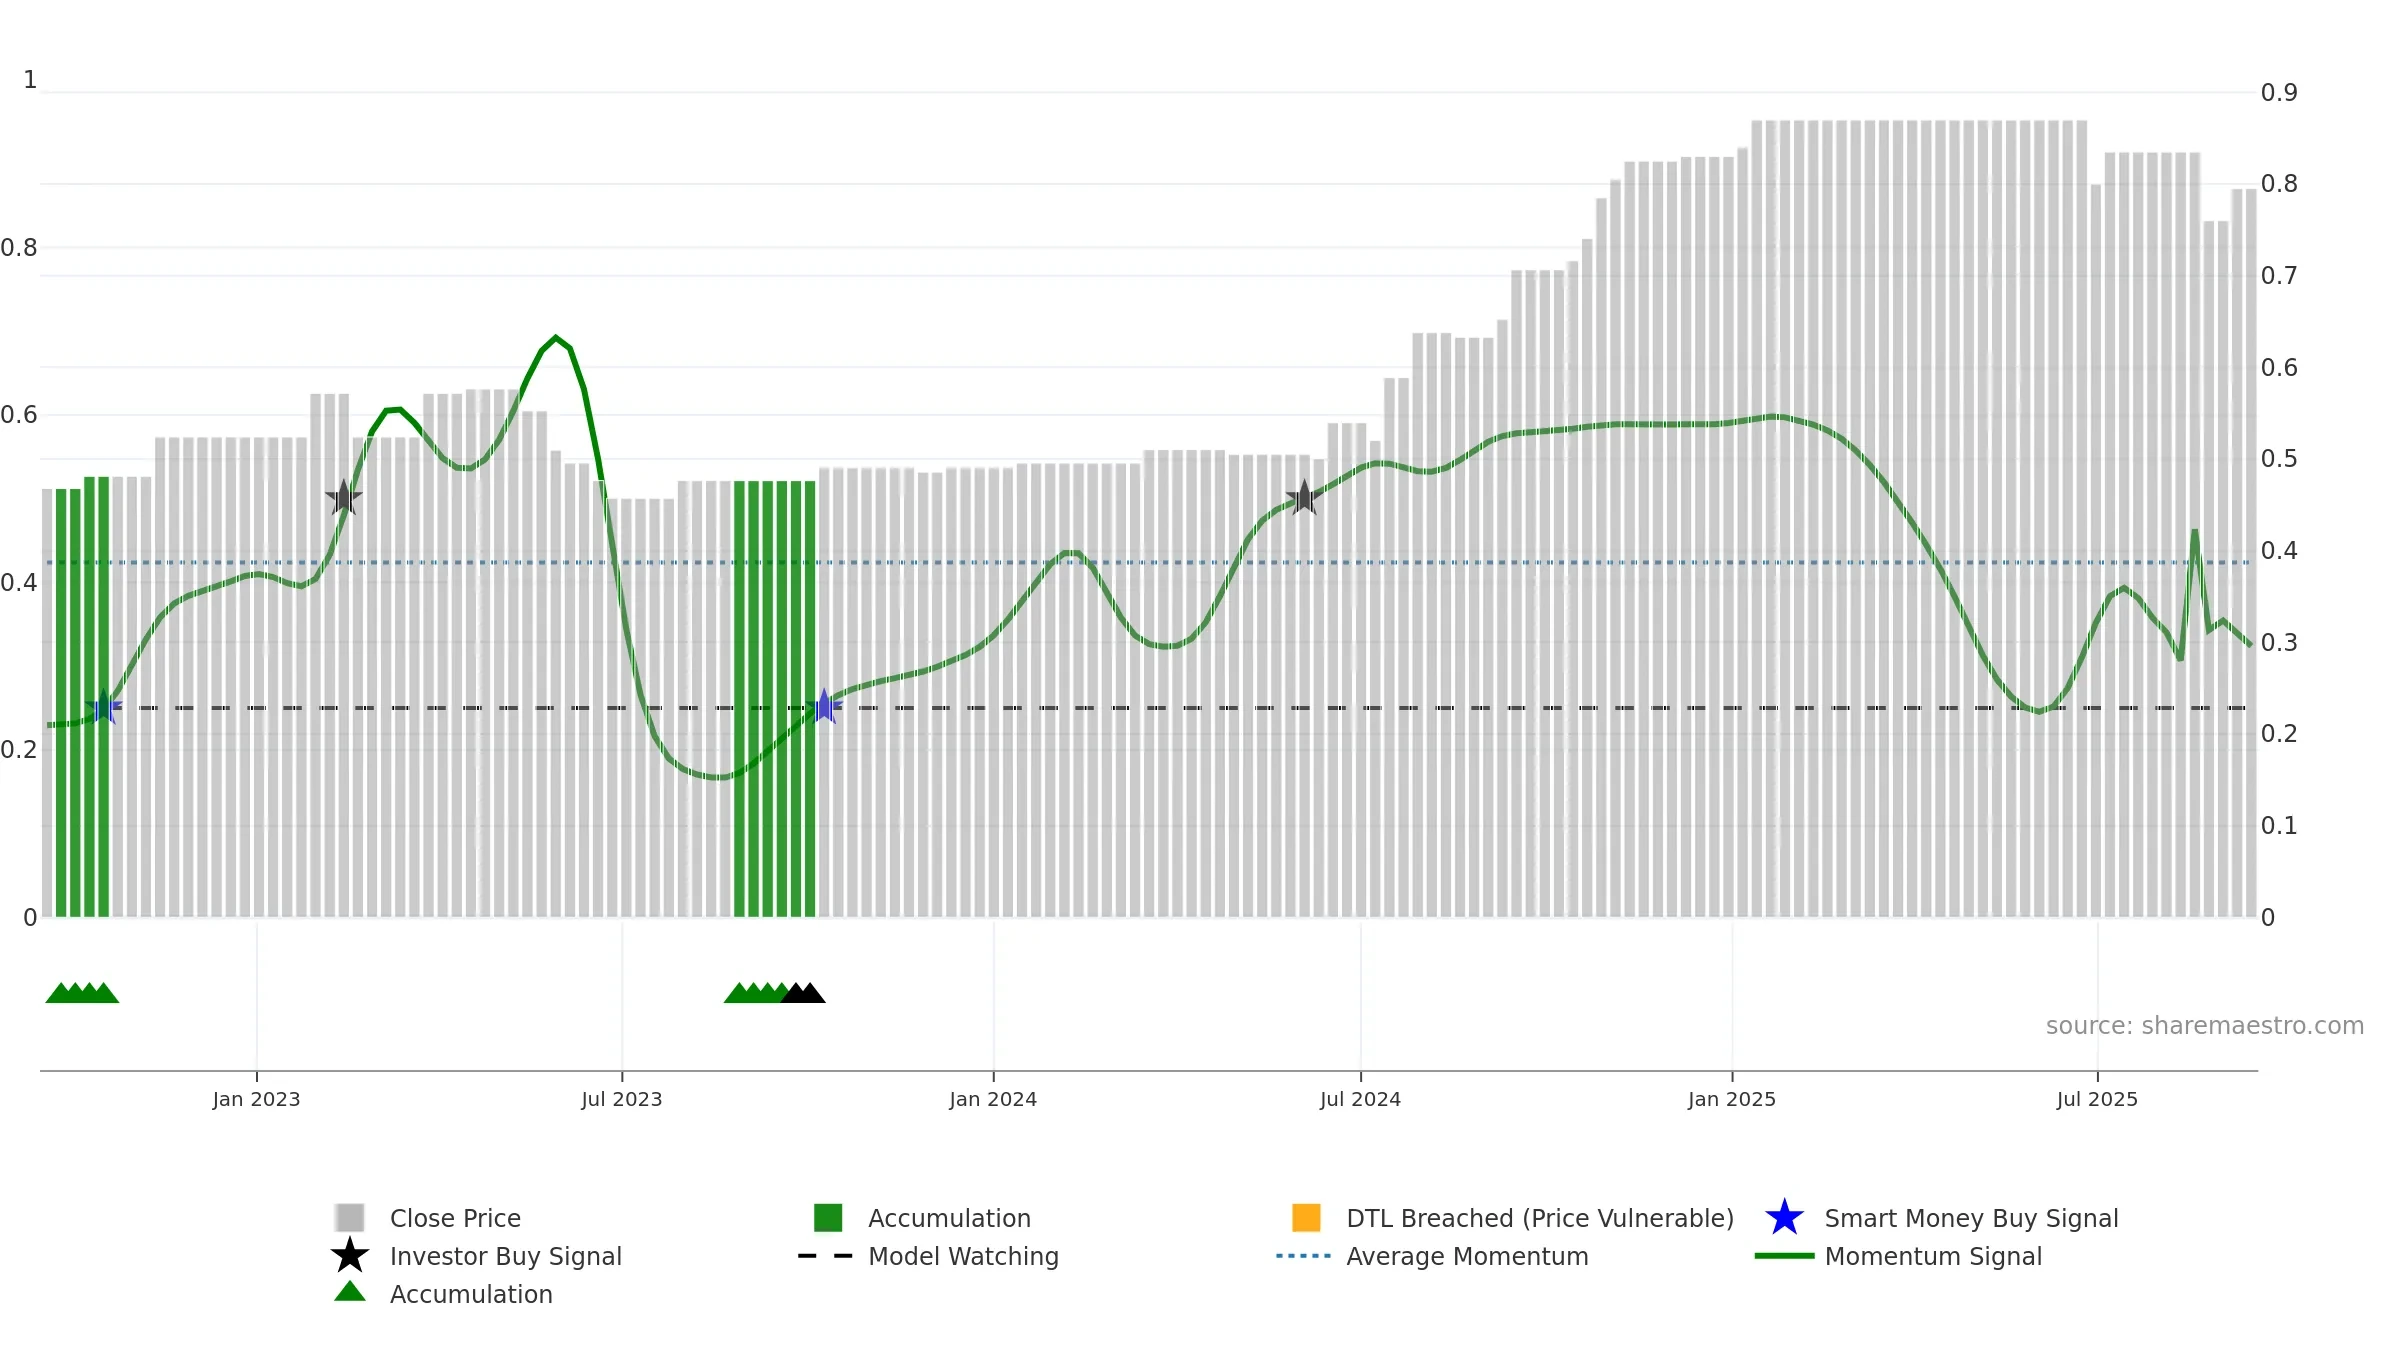Click the Jul 2023 axis label
Image resolution: width=2400 pixels, height=1350 pixels.
(622, 1100)
